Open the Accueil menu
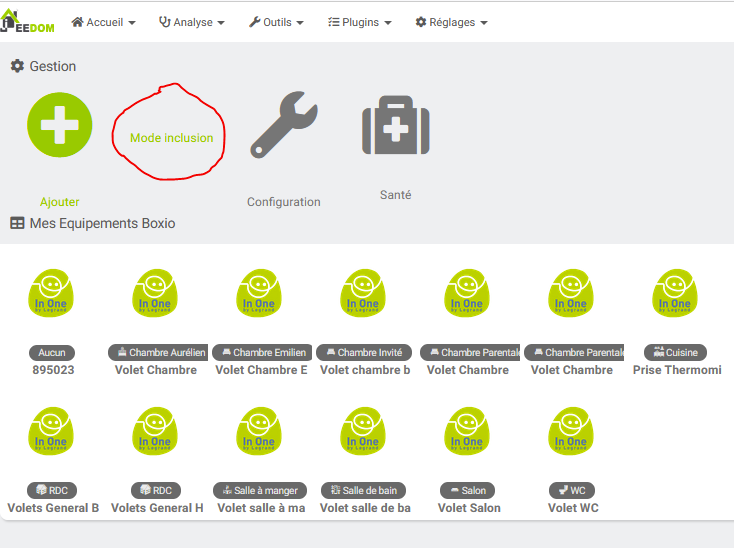 click(103, 22)
